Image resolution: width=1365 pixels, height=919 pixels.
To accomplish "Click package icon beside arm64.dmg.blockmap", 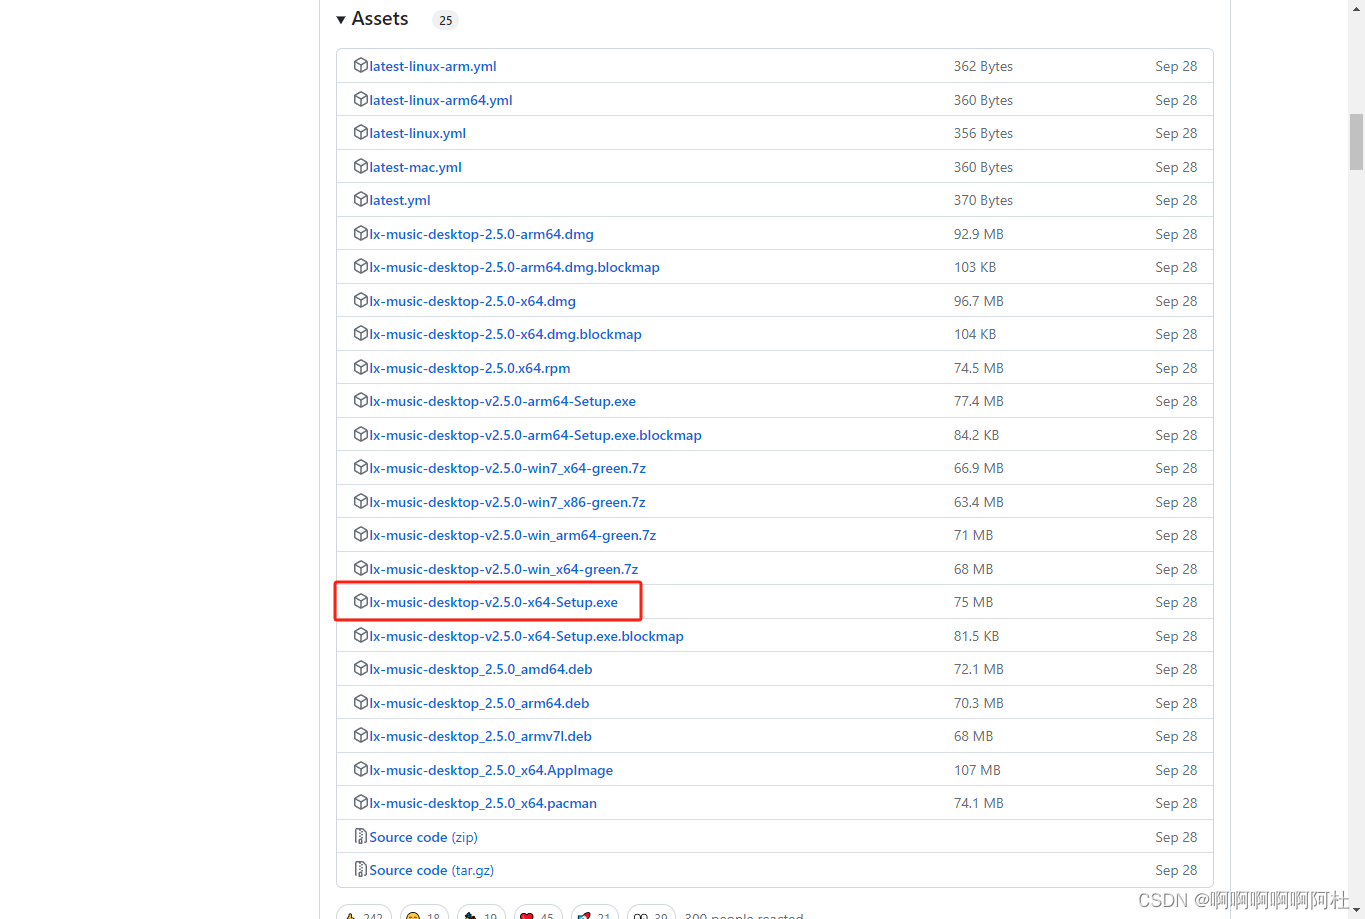I will (x=361, y=266).
